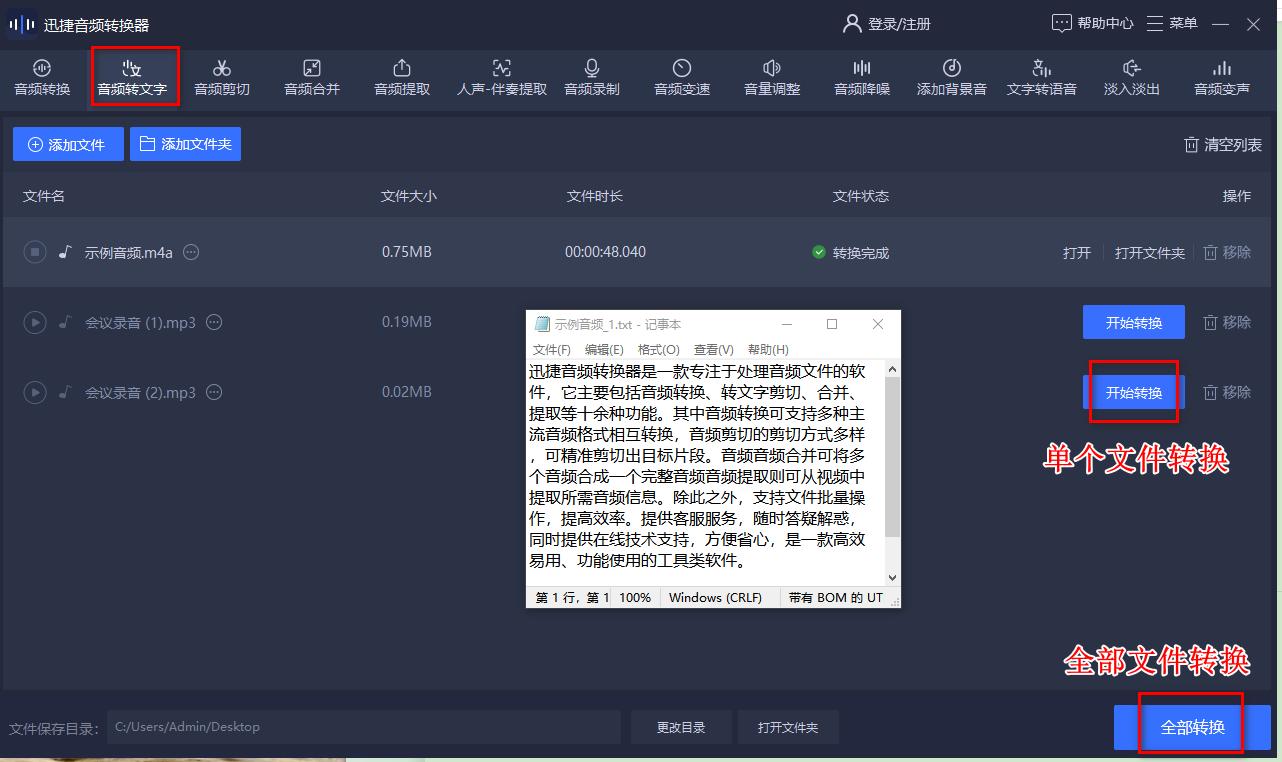
Task: Open the 音频降噪 noise reduction tool
Action: point(861,77)
